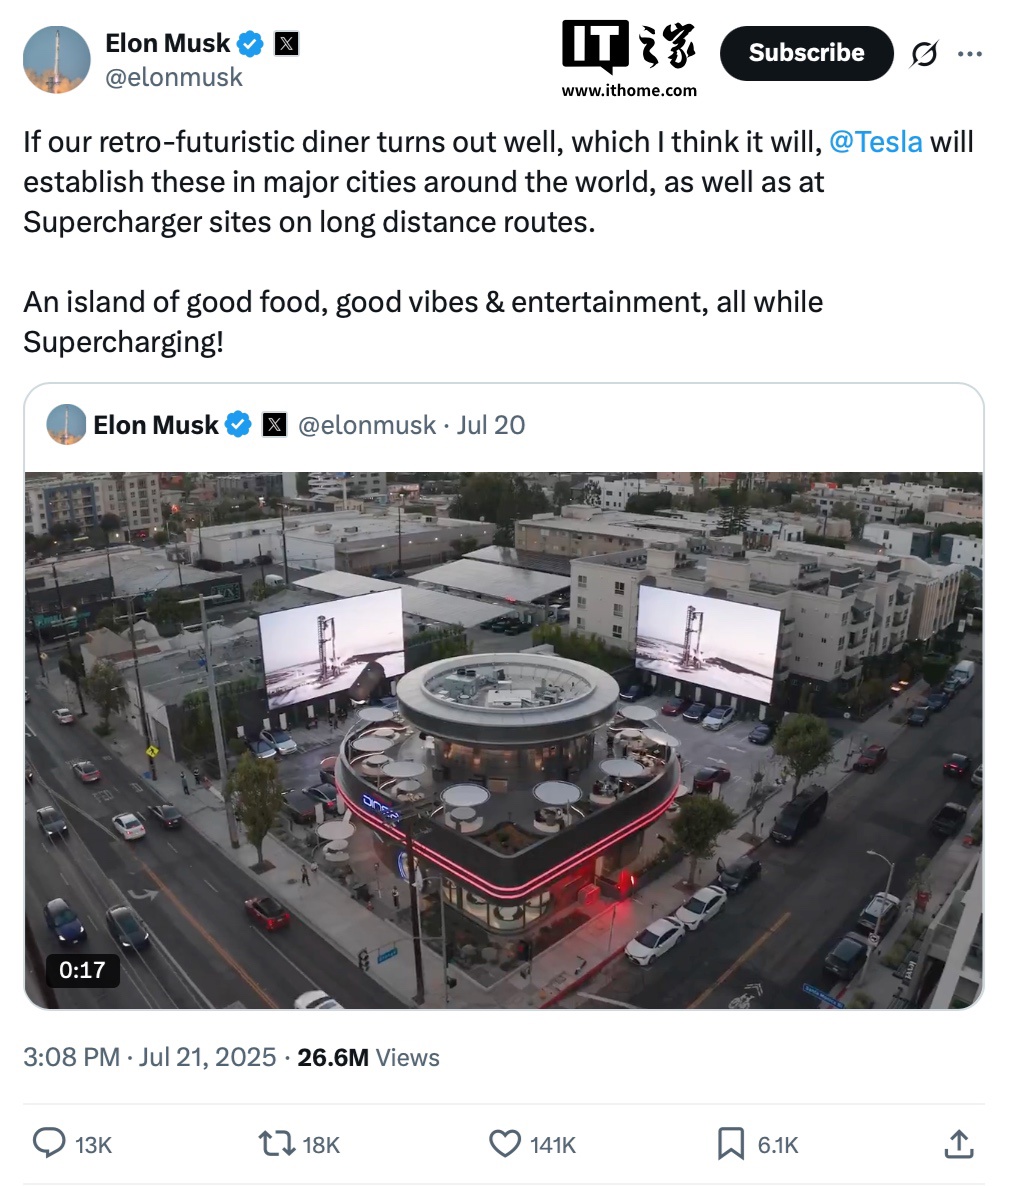The height and width of the screenshot is (1186, 1011).
Task: Like the tweet with the heart icon
Action: coord(505,1143)
